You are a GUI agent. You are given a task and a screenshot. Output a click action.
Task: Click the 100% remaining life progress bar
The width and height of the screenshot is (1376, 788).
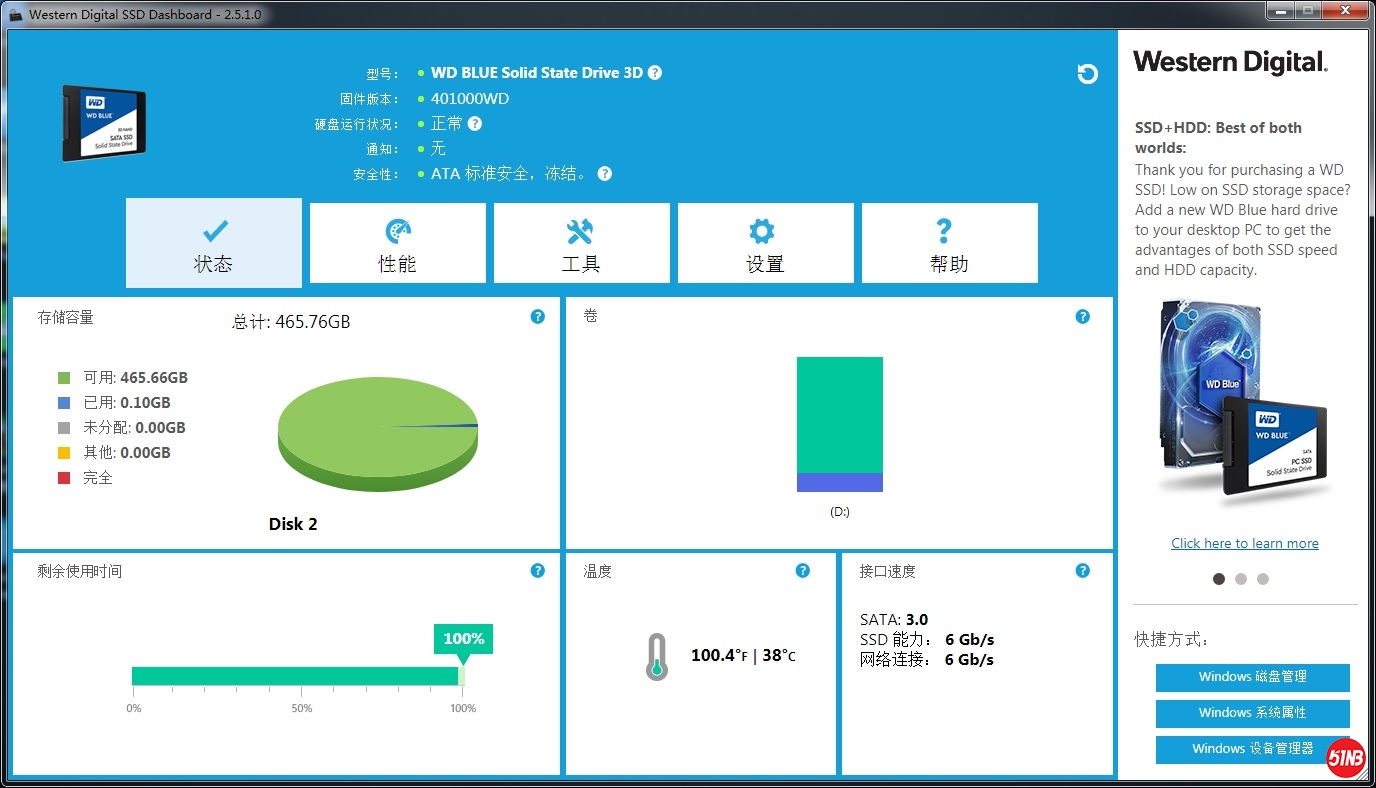(296, 676)
